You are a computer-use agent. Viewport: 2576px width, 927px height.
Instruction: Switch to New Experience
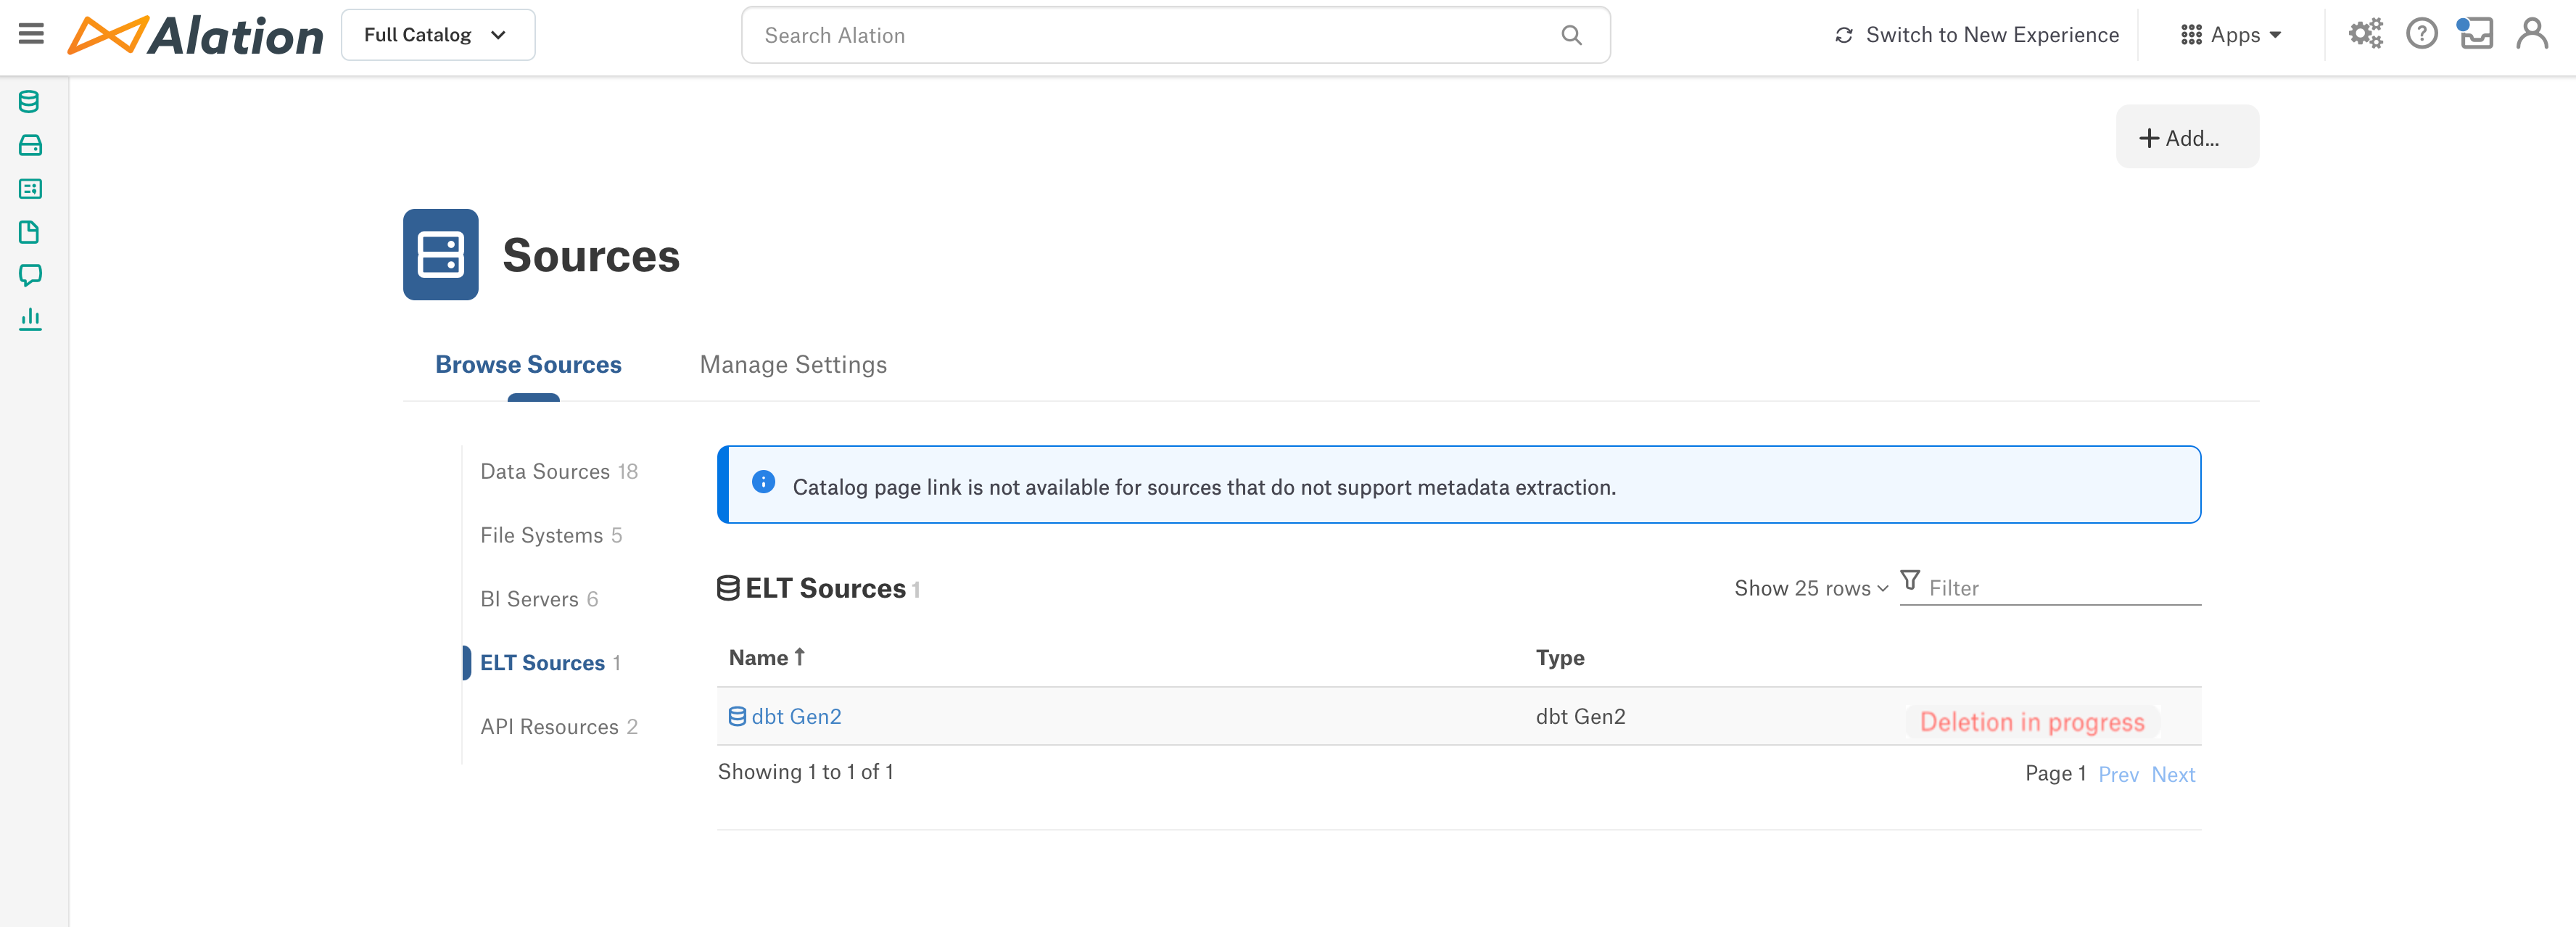pos(1976,35)
